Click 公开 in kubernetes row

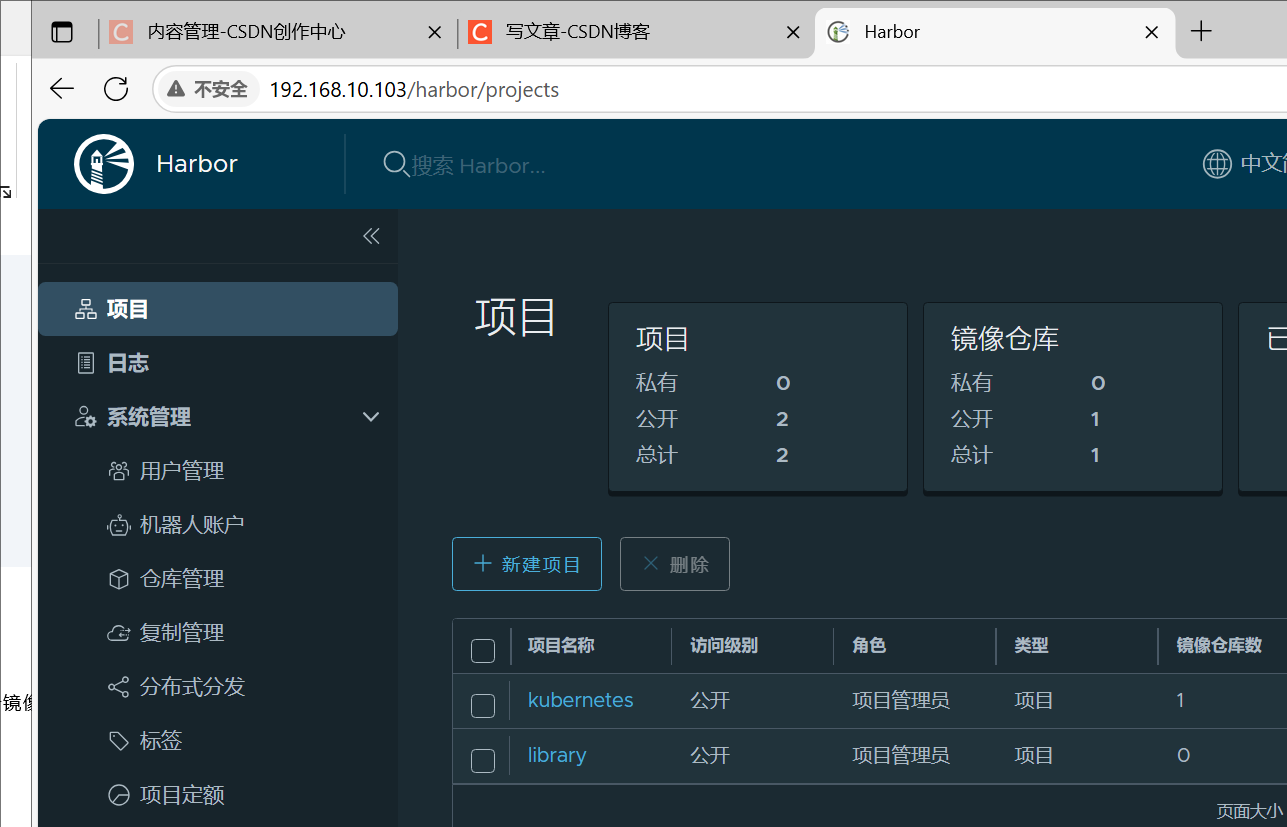[710, 700]
